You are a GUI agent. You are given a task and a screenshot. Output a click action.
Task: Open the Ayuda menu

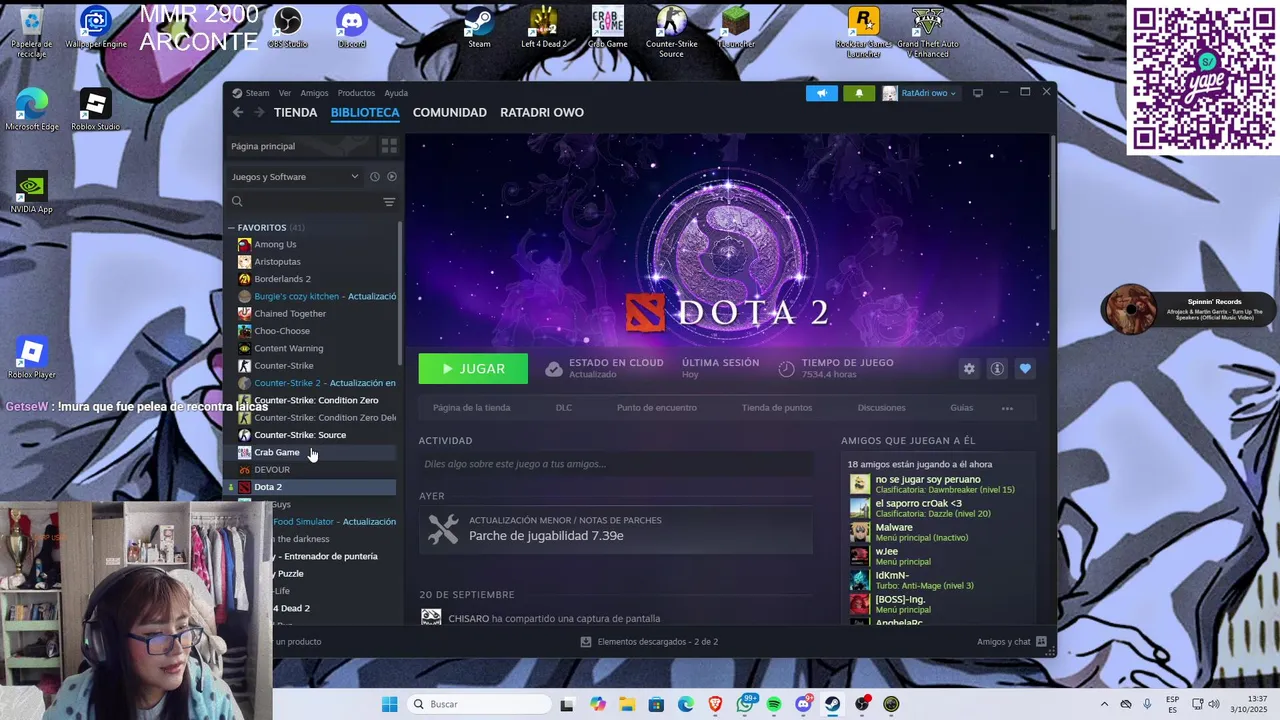click(396, 93)
